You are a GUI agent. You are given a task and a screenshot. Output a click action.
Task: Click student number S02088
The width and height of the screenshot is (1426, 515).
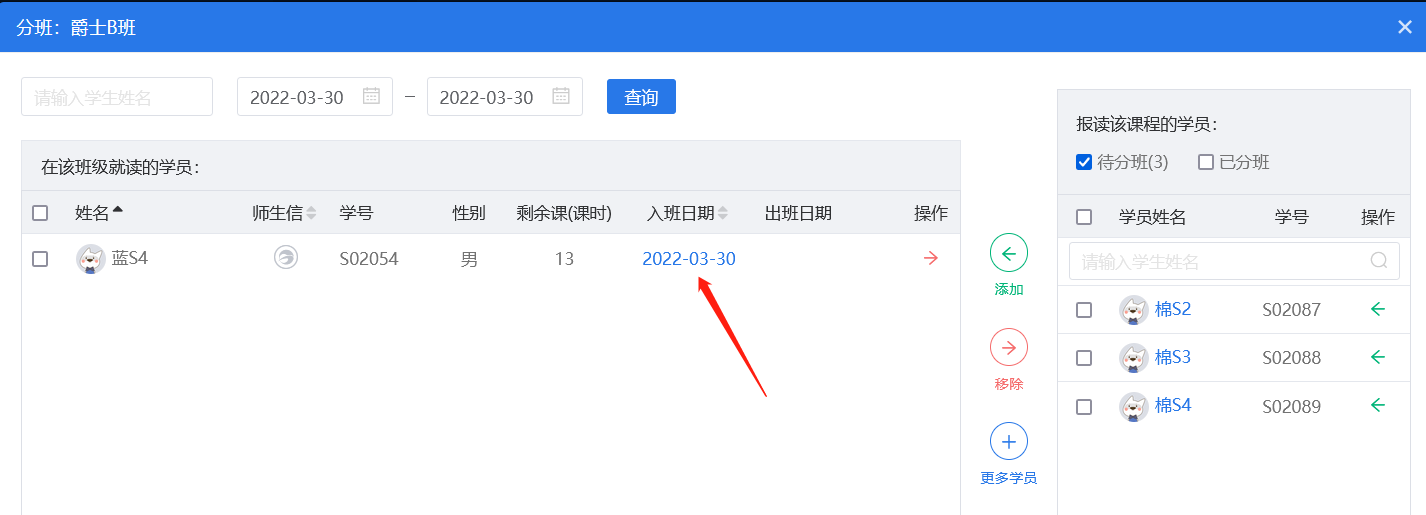pos(1291,358)
